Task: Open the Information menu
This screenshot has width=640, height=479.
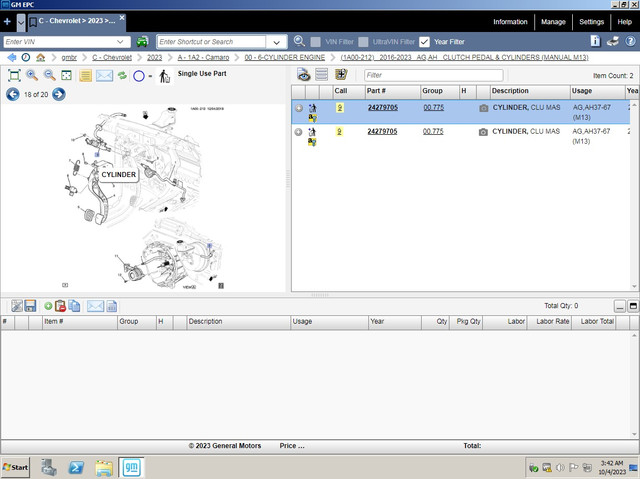Action: tap(510, 22)
